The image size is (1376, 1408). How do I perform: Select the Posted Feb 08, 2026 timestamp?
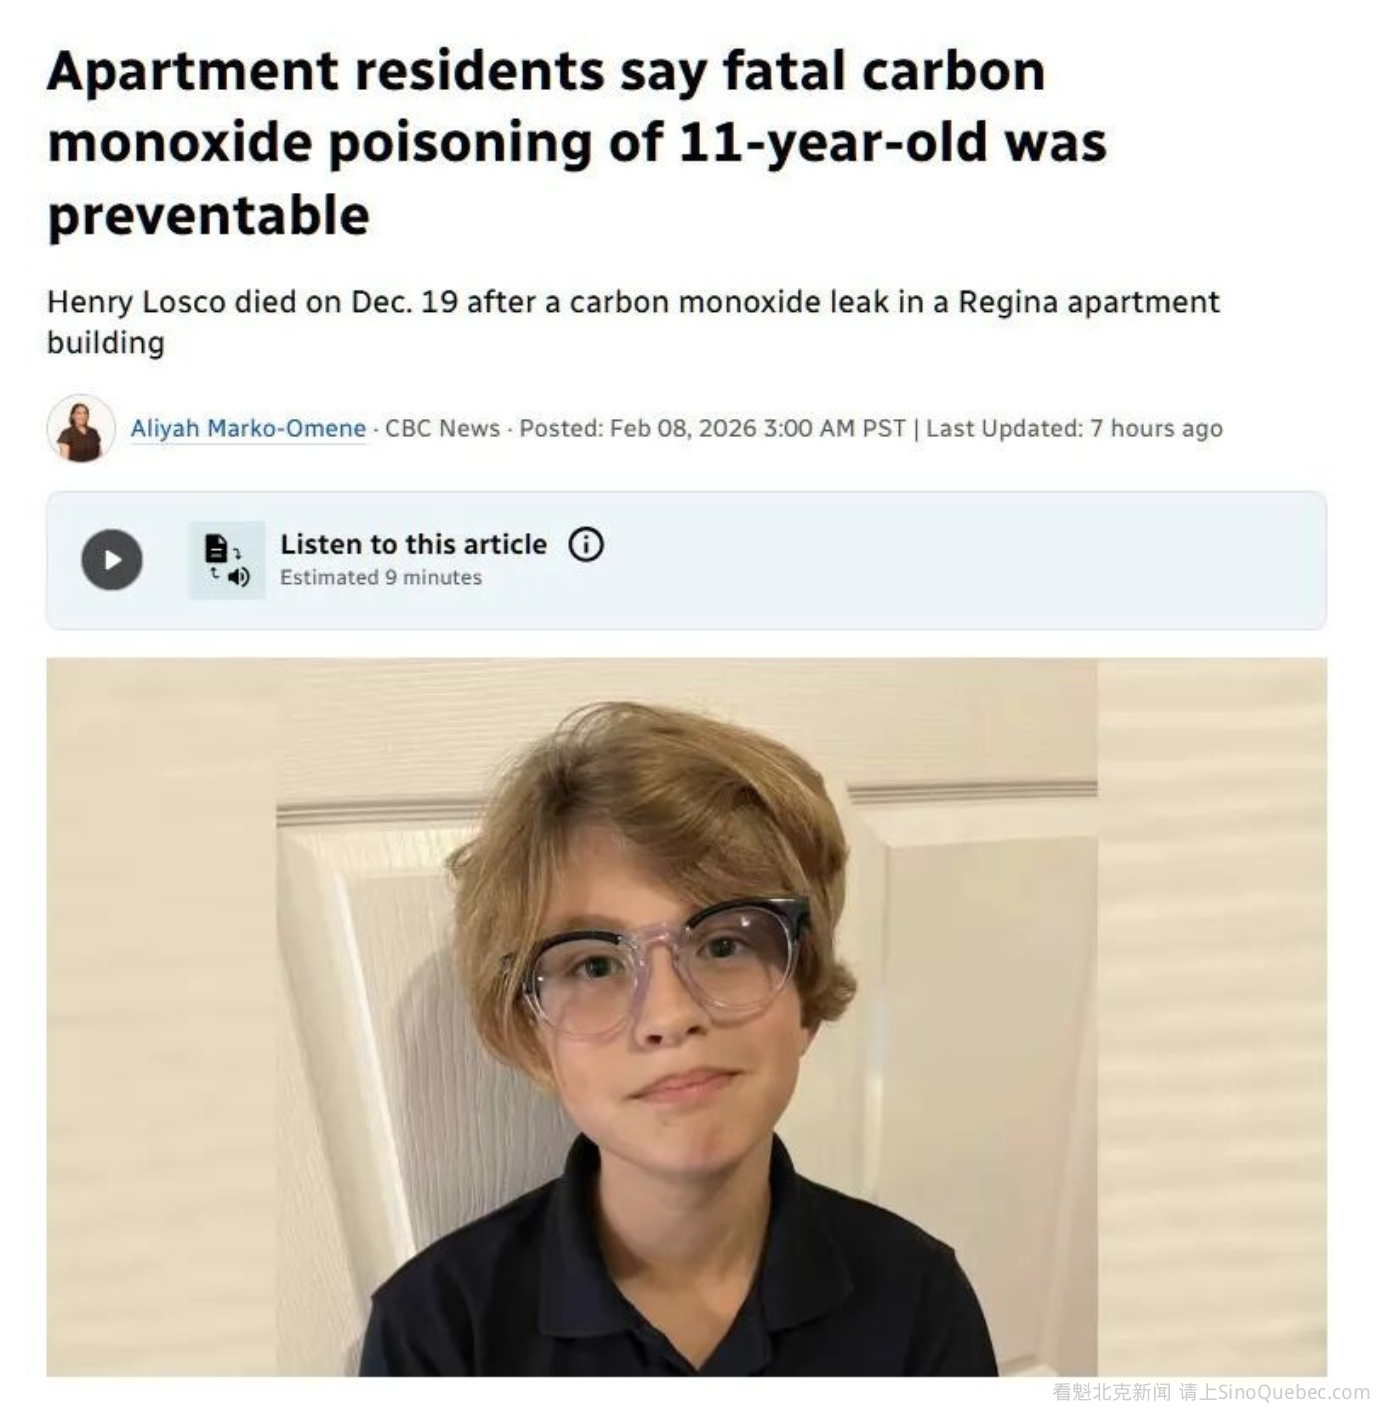(712, 428)
